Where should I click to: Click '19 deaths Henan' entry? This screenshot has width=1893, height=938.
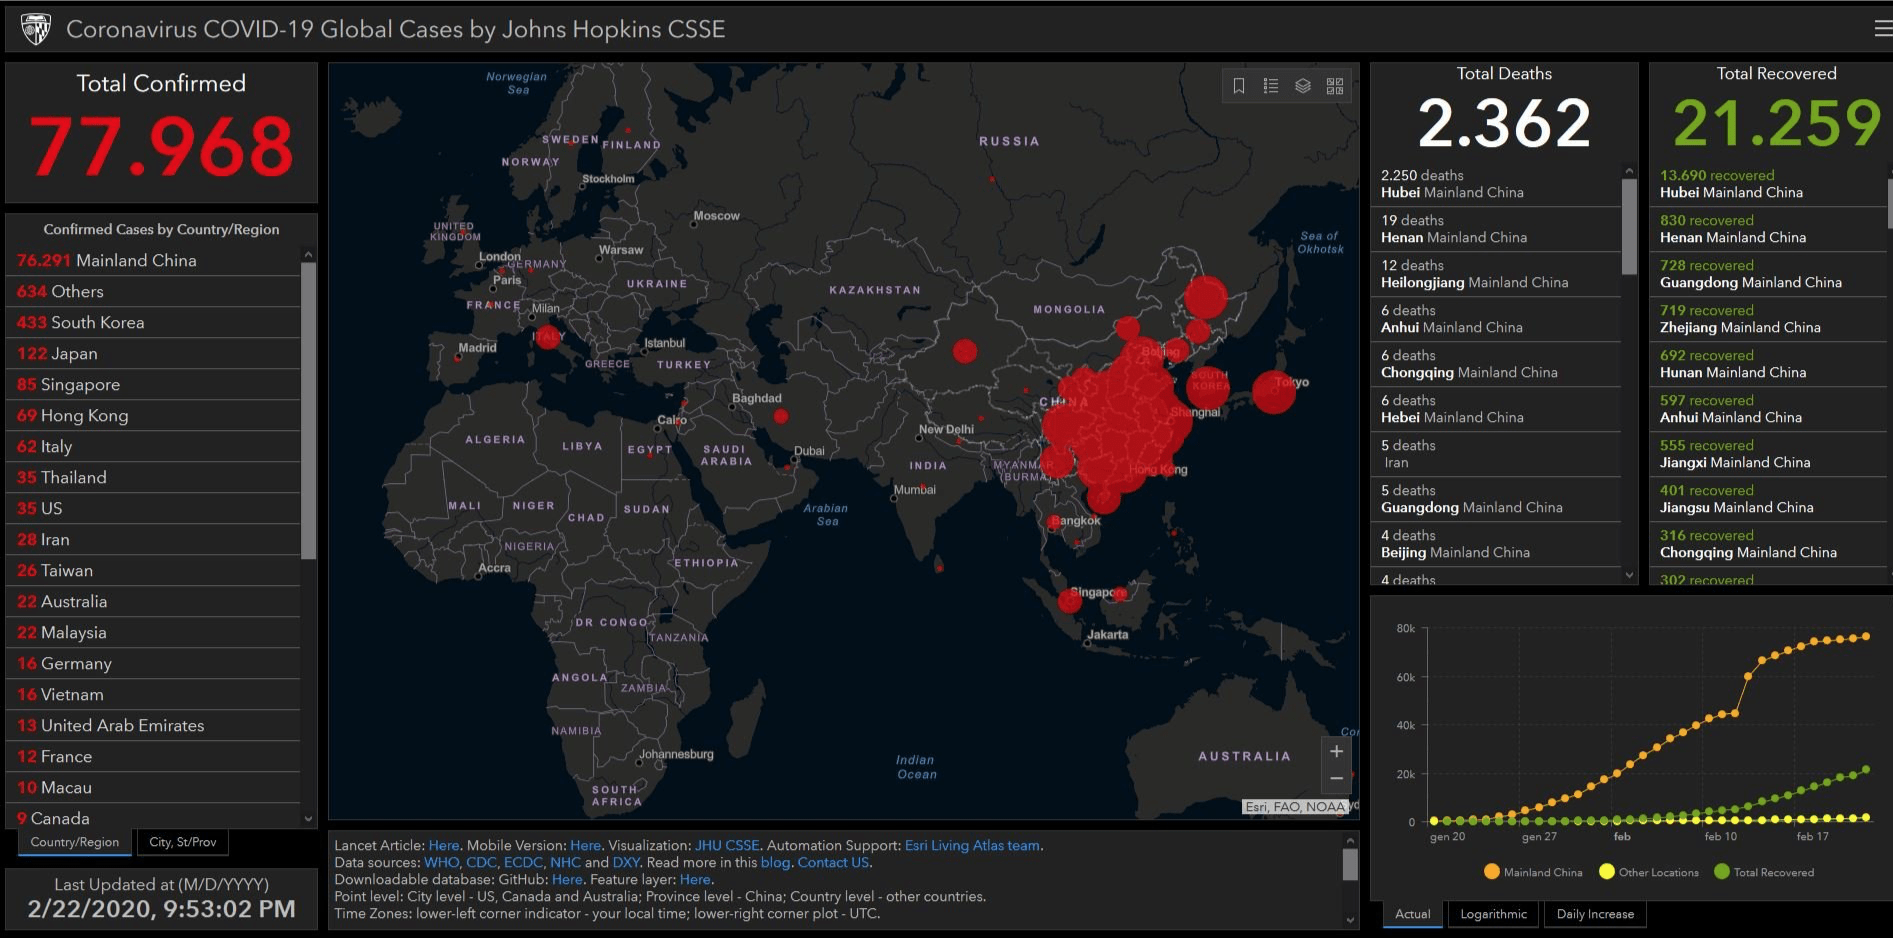pos(1496,229)
